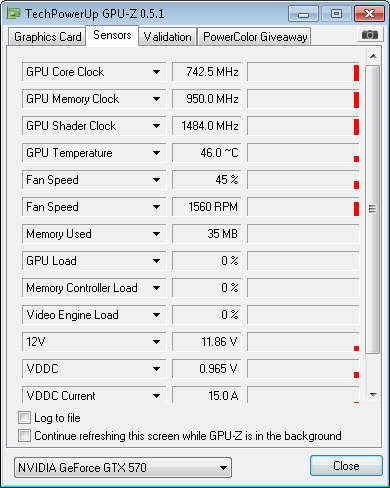Image resolution: width=390 pixels, height=488 pixels.
Task: Close window using red X button
Action: pos(369,14)
